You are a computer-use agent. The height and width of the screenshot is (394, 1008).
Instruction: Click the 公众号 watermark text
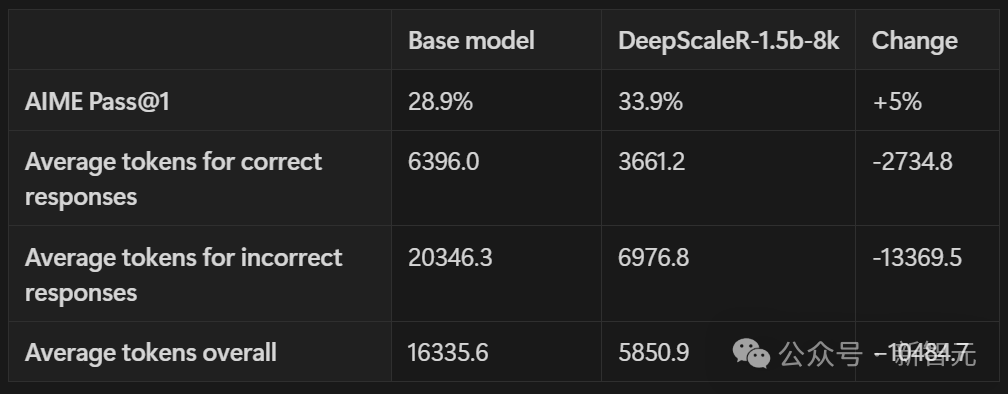(820, 354)
